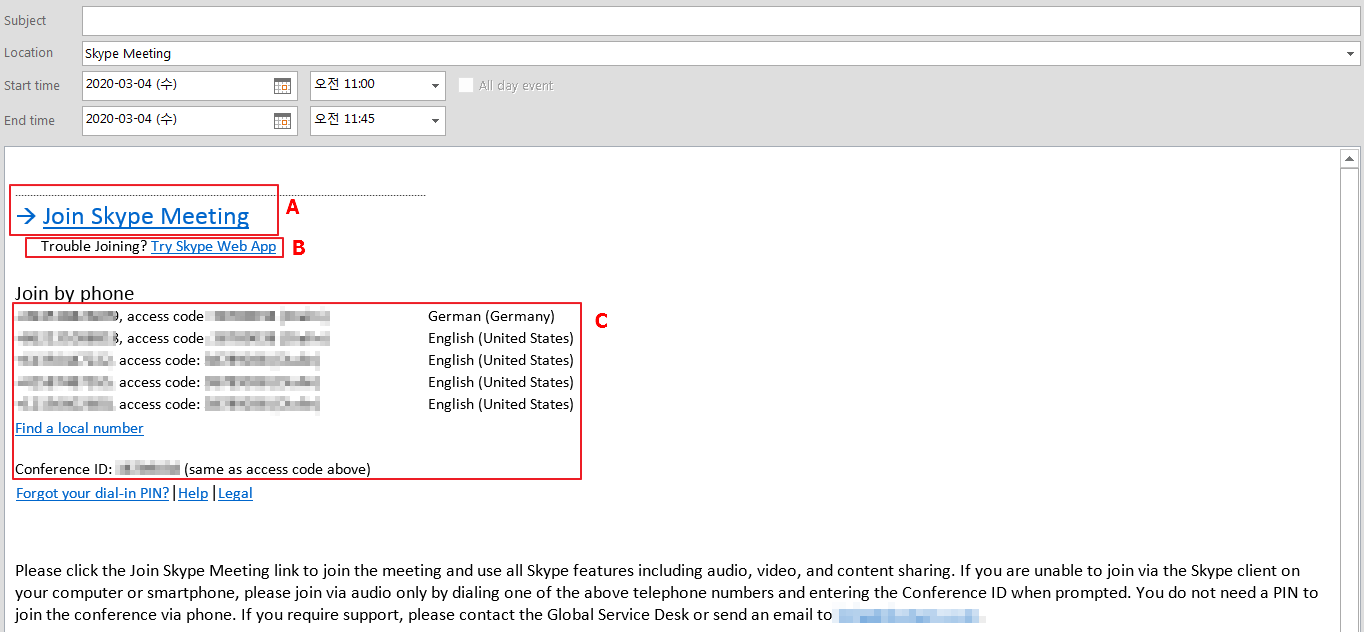
Task: Click the Conference ID line text
Action: tap(192, 468)
